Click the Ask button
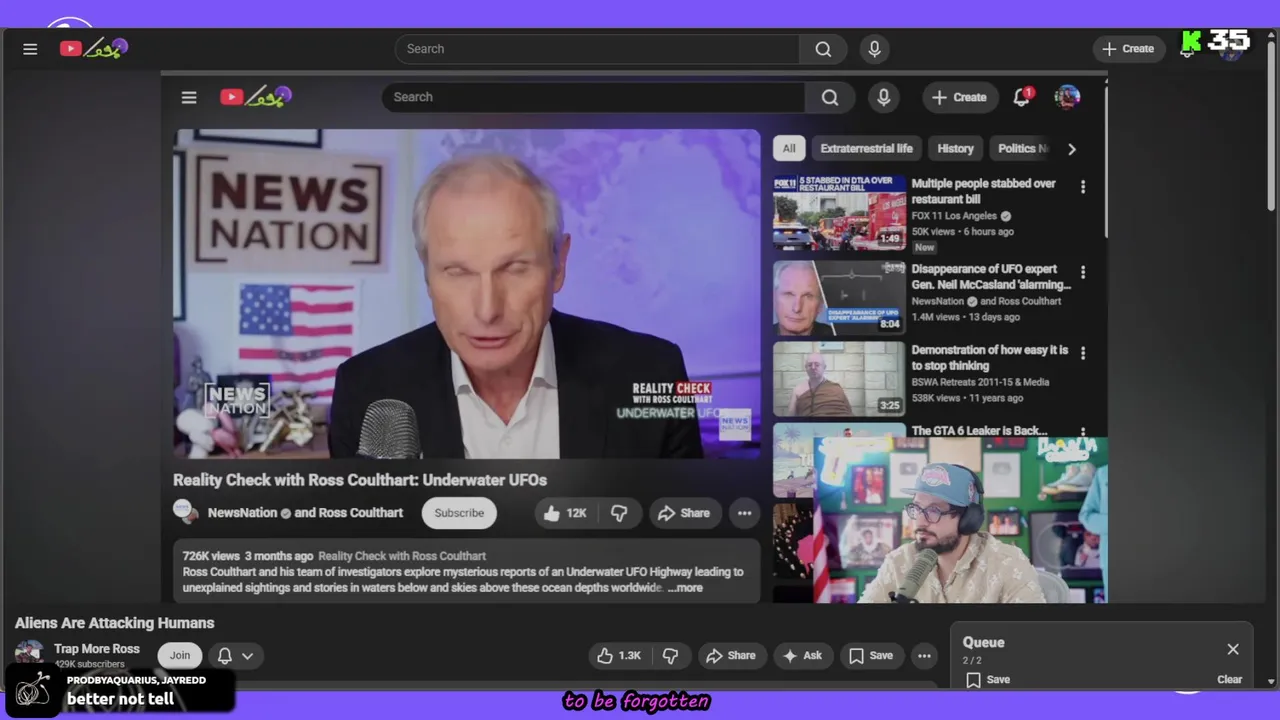The height and width of the screenshot is (720, 1280). coord(802,656)
